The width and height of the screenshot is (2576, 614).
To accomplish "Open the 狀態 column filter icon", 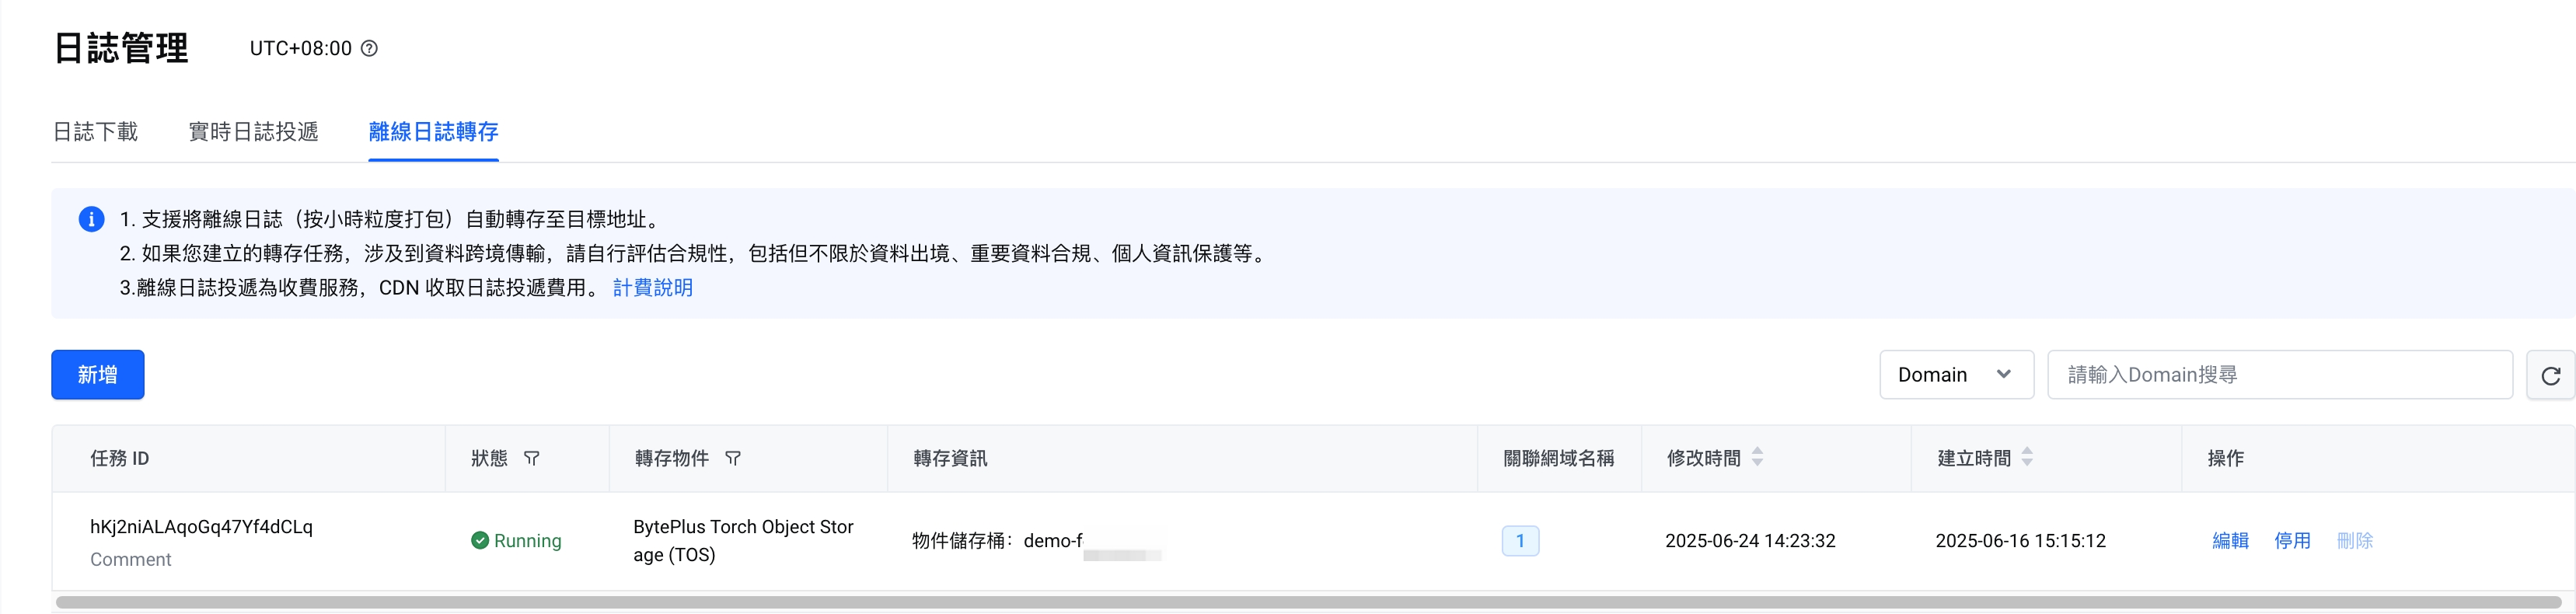I will point(532,458).
